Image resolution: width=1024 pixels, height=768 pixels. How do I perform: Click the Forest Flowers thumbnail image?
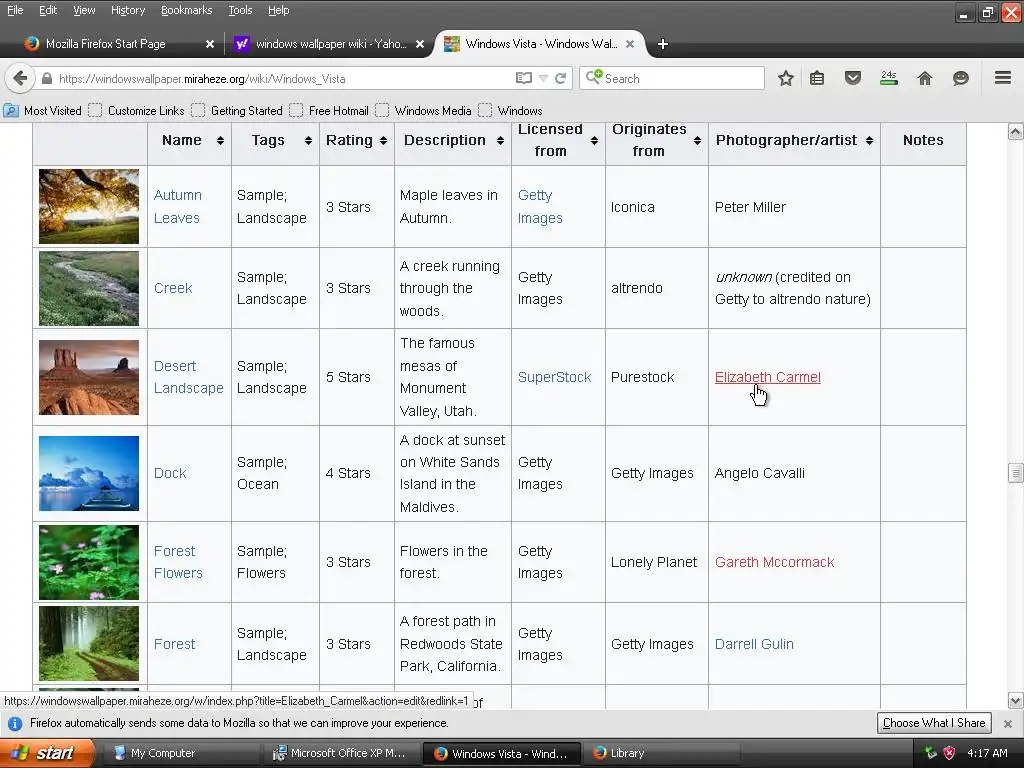click(89, 562)
